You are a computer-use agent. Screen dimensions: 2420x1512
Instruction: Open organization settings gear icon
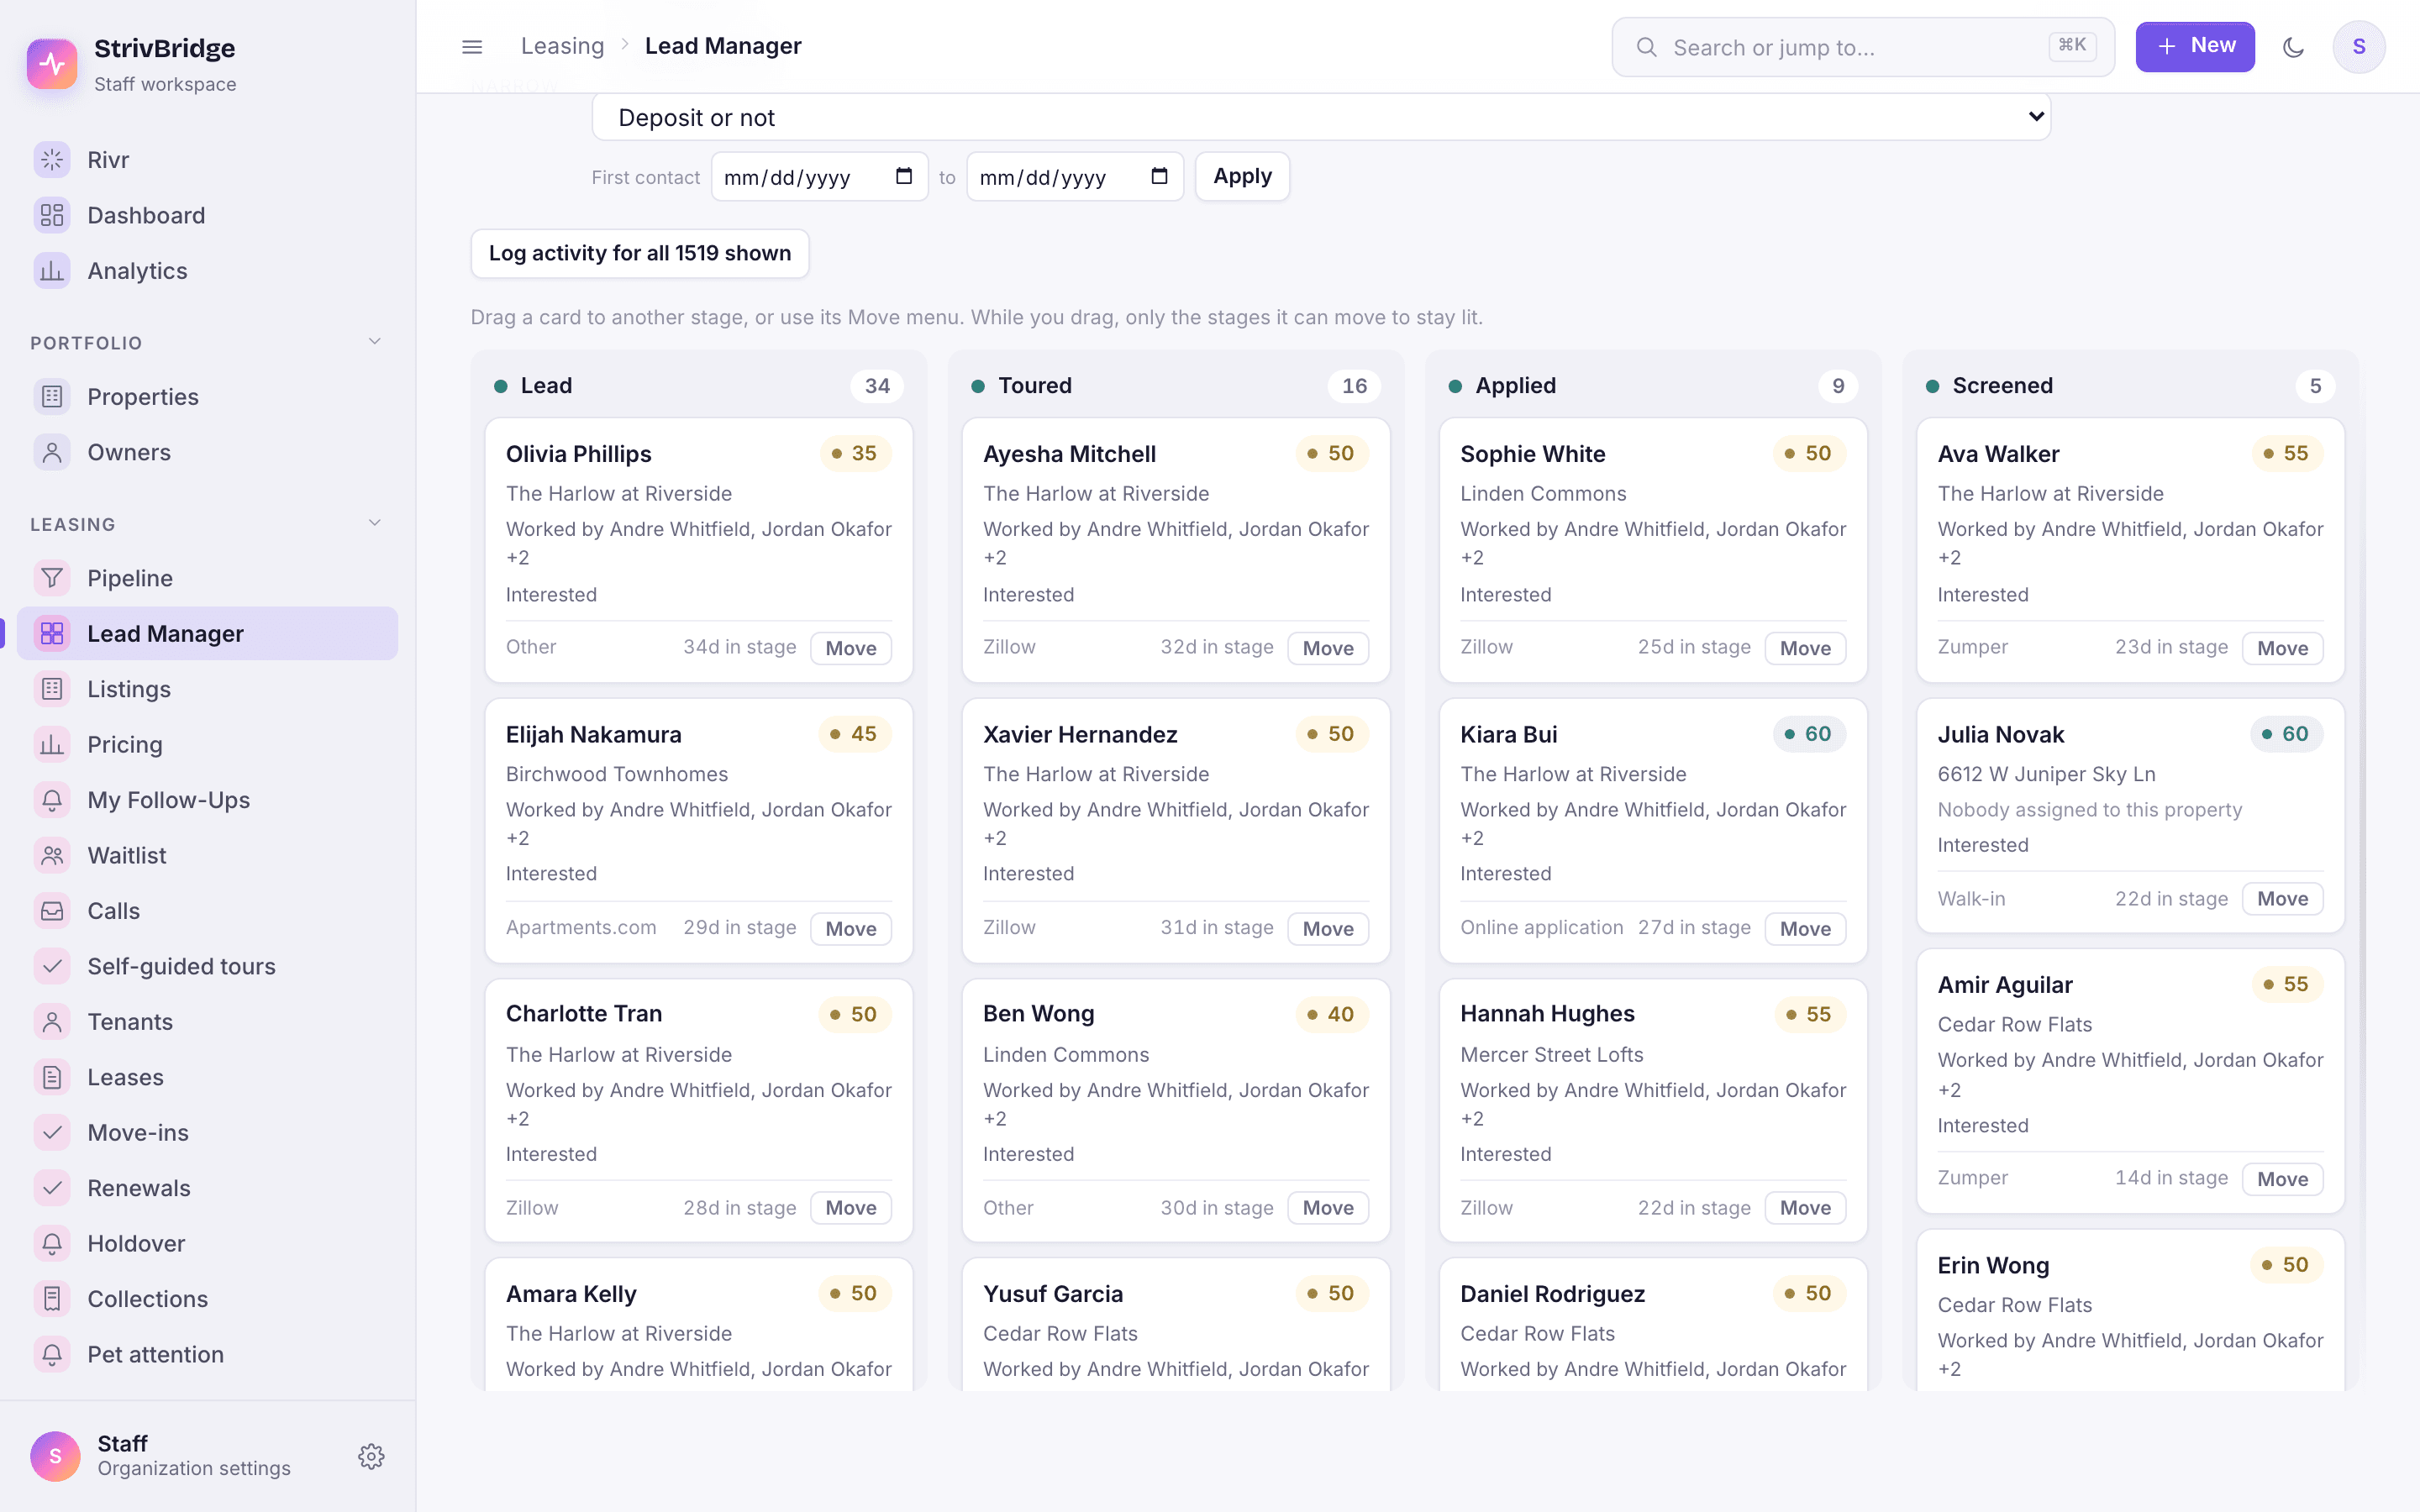pyautogui.click(x=371, y=1456)
